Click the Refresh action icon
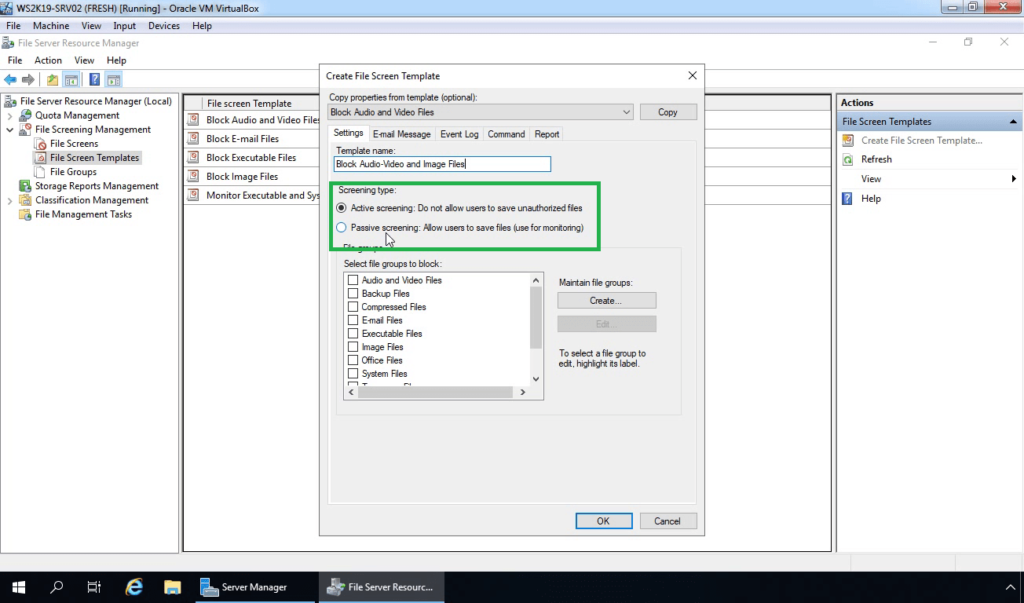The width and height of the screenshot is (1024, 603). tap(848, 159)
